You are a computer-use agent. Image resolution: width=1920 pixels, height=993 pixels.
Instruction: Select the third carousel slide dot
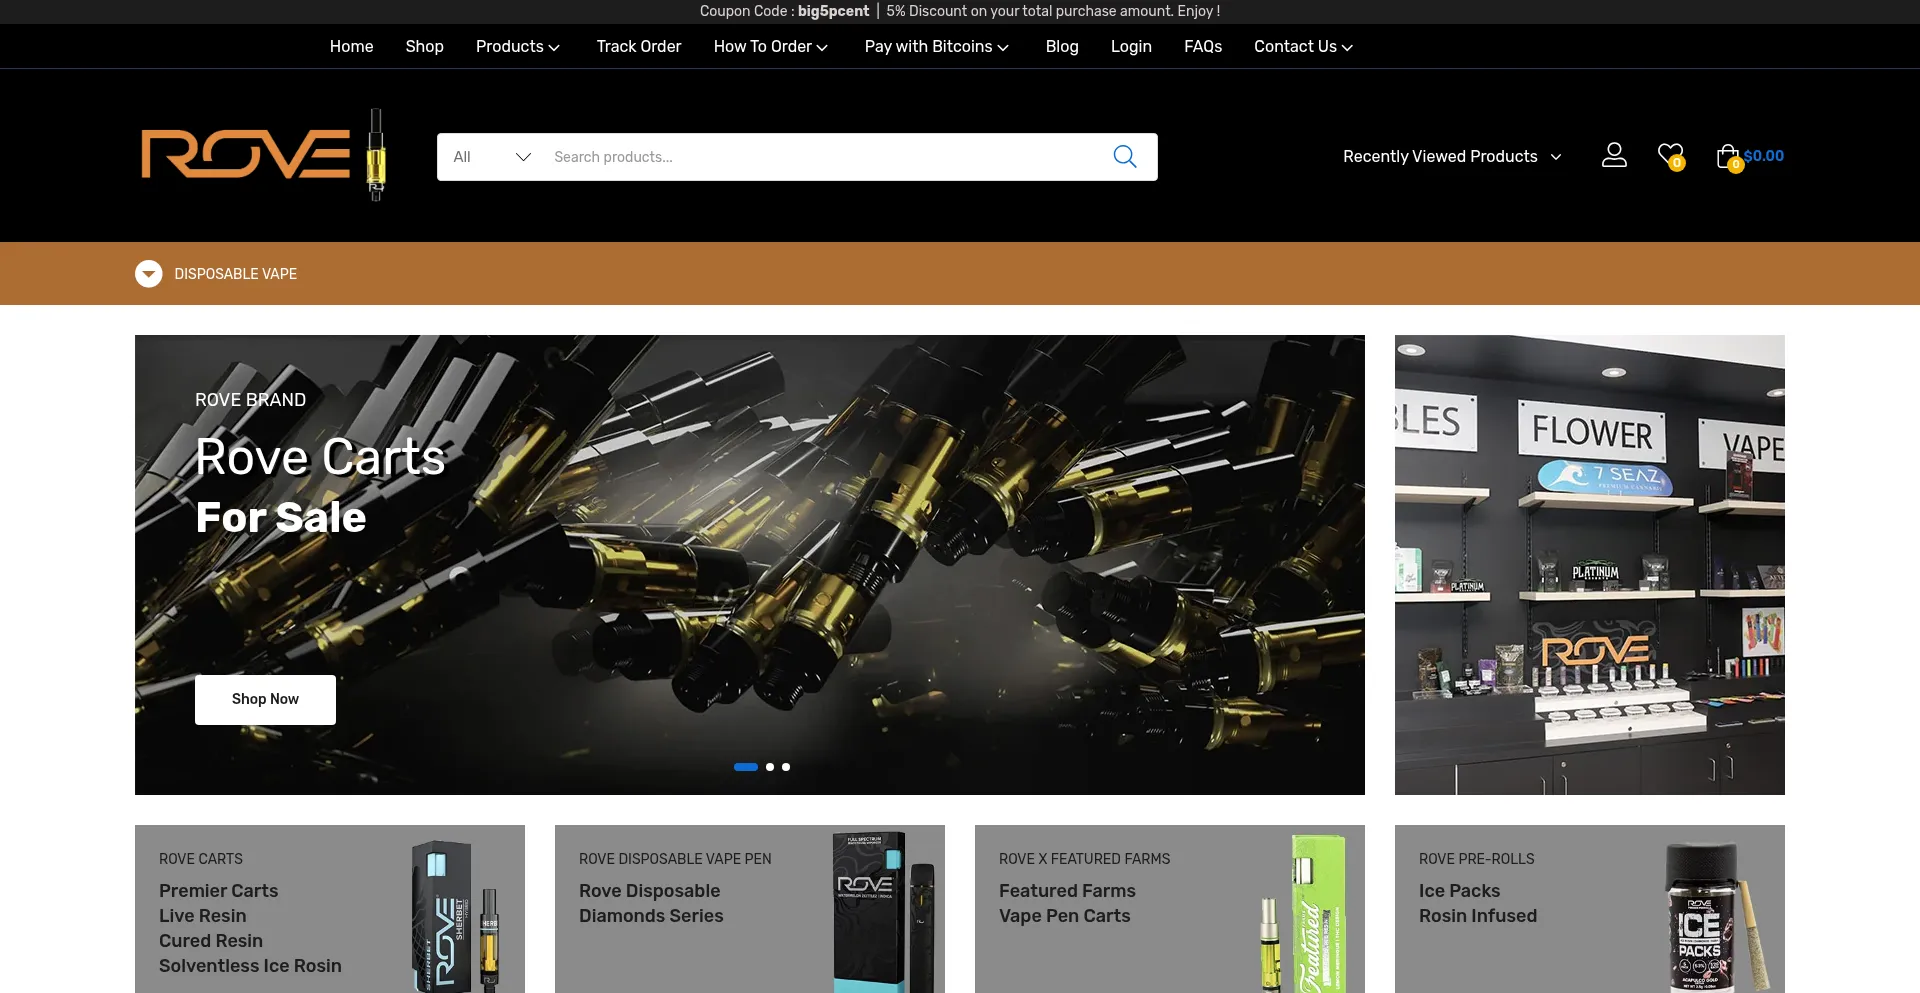[x=786, y=767]
